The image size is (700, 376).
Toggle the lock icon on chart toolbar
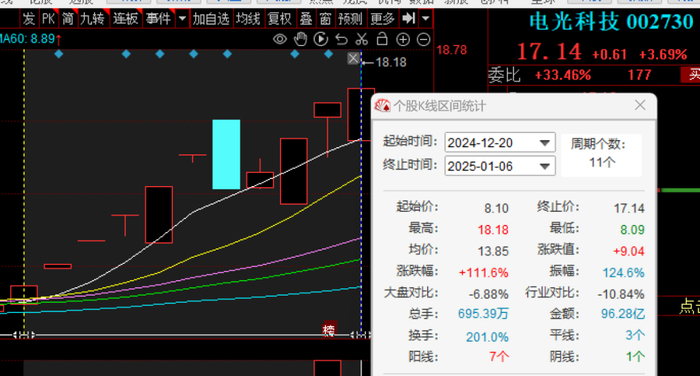pos(382,39)
